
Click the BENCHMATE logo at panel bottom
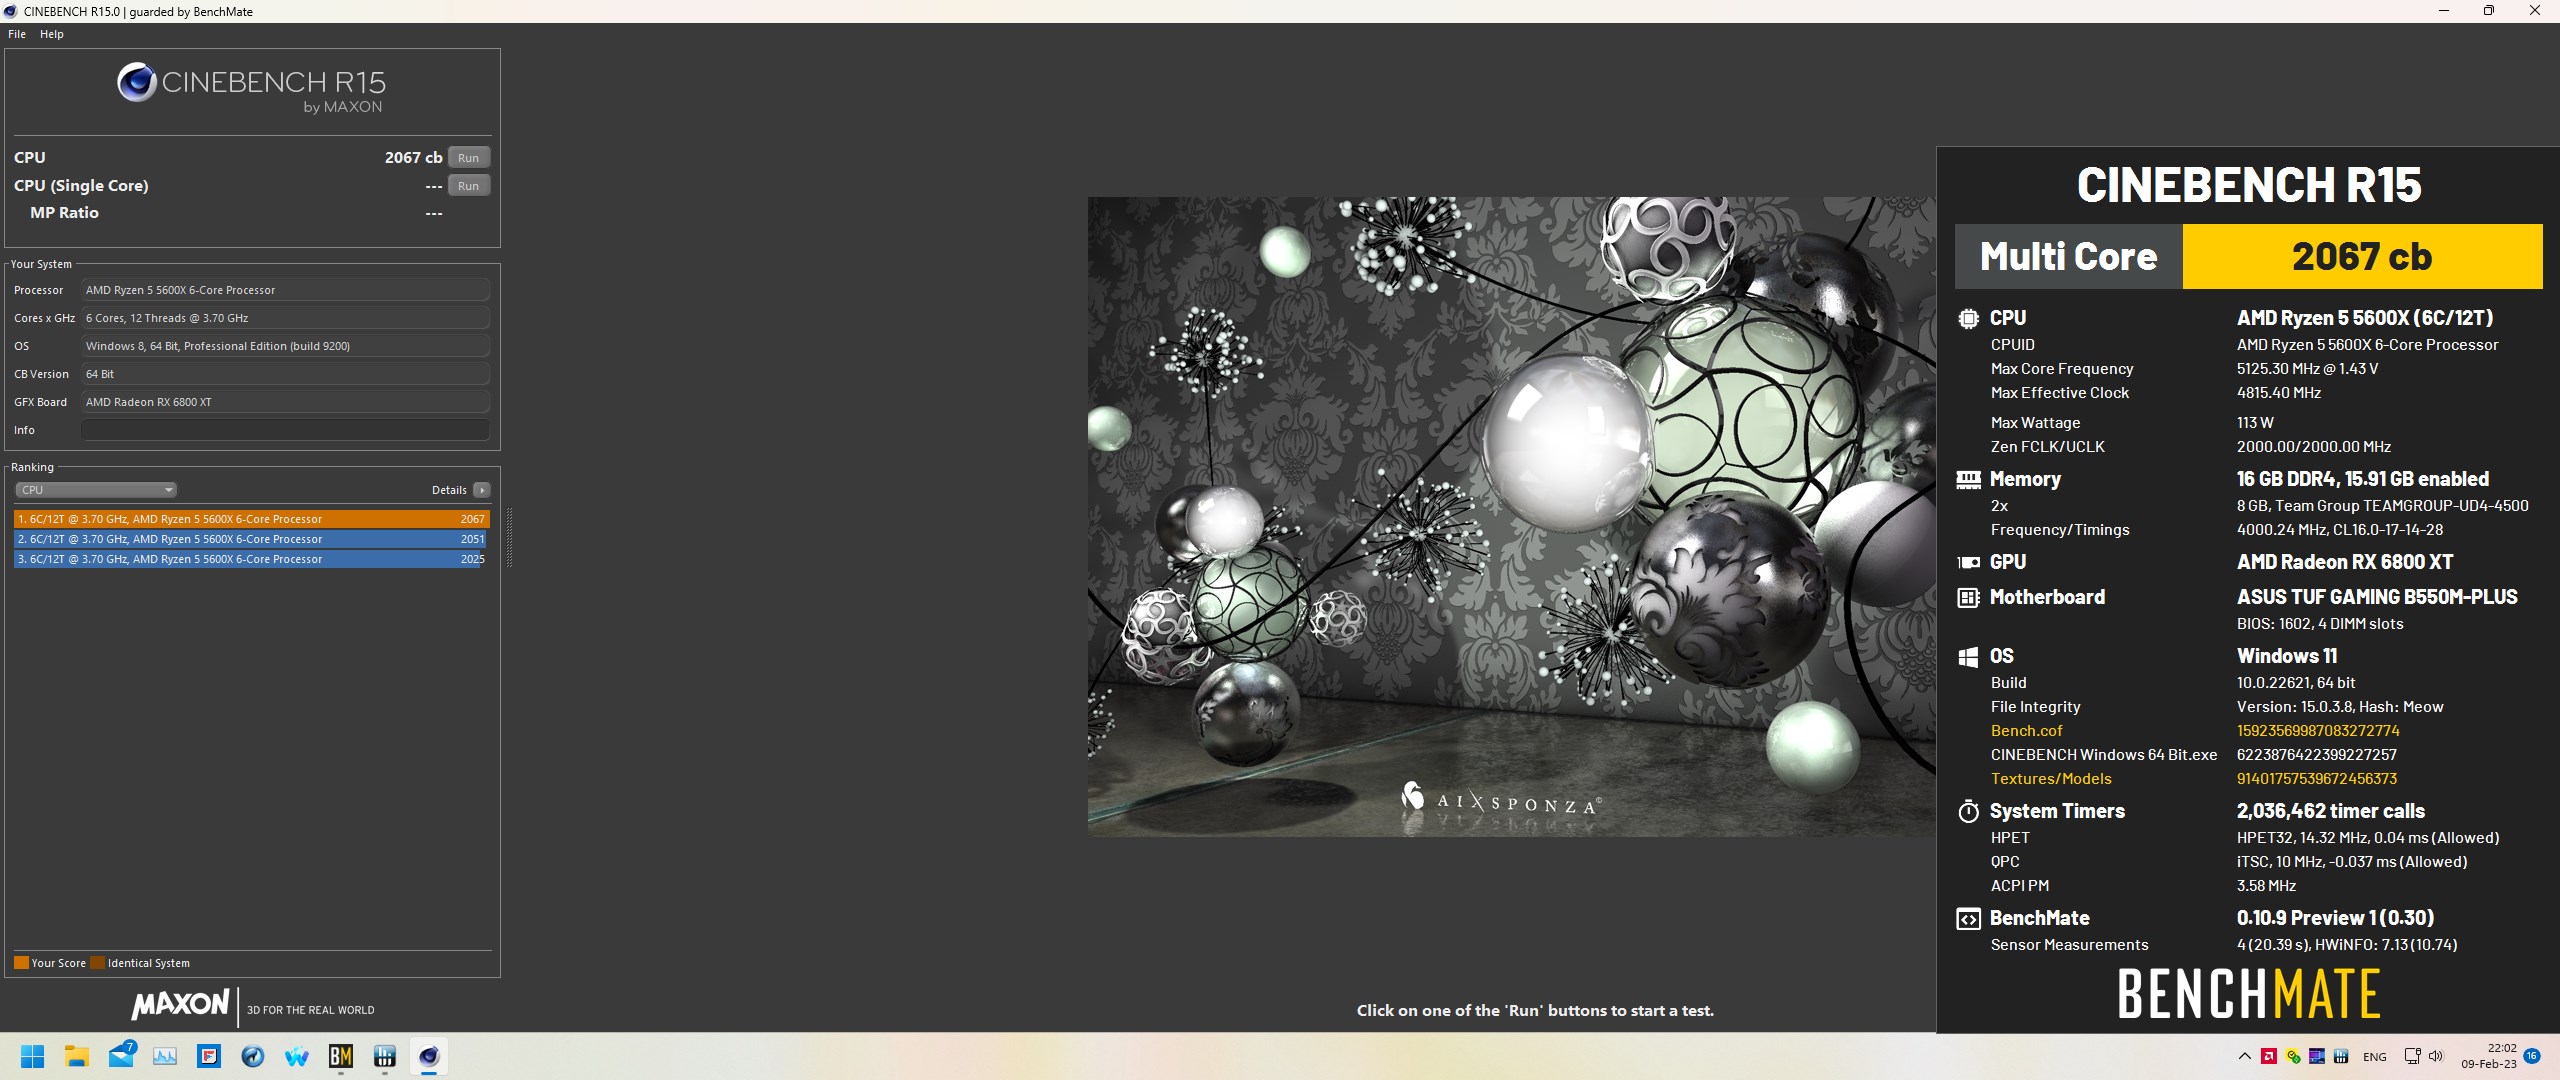pyautogui.click(x=2248, y=993)
